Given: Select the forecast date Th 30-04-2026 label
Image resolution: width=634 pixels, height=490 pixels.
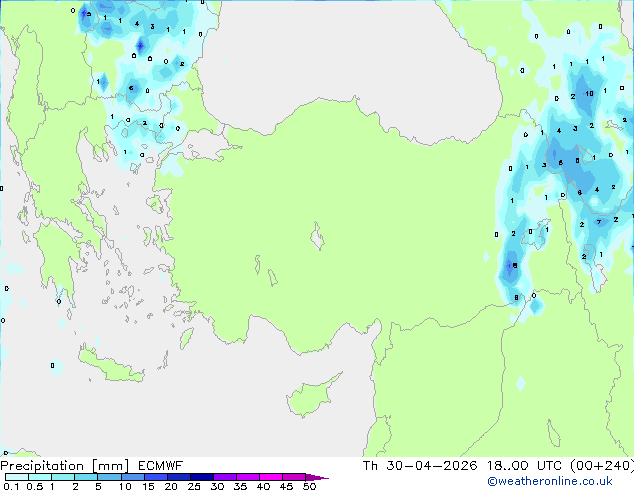Looking at the screenshot, I should coord(420,466).
